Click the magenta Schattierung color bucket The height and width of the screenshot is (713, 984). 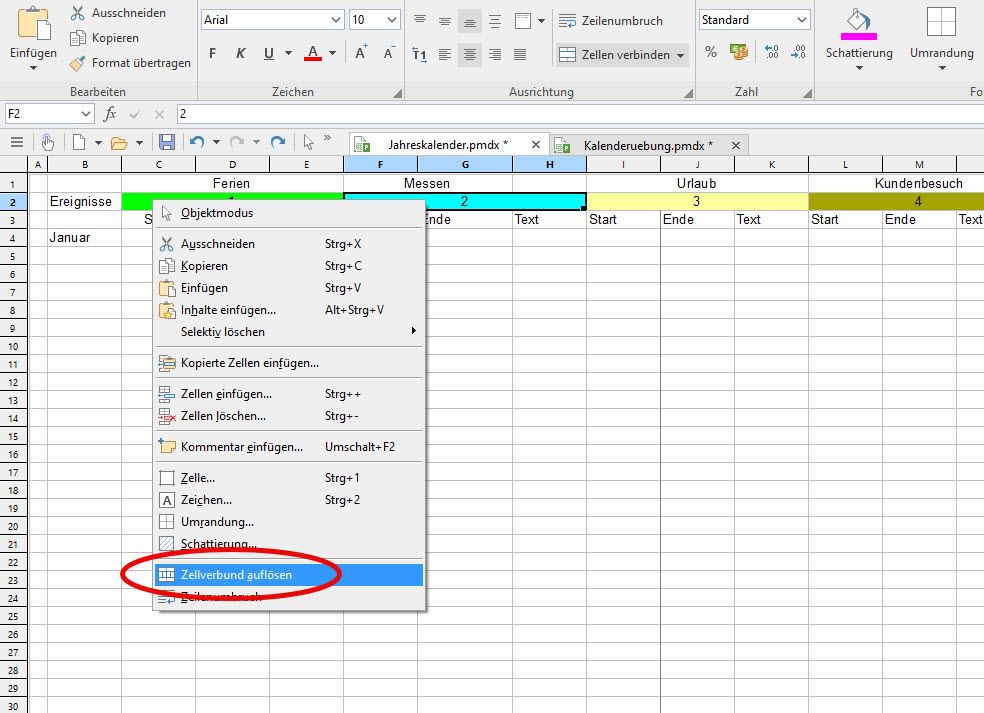859,25
